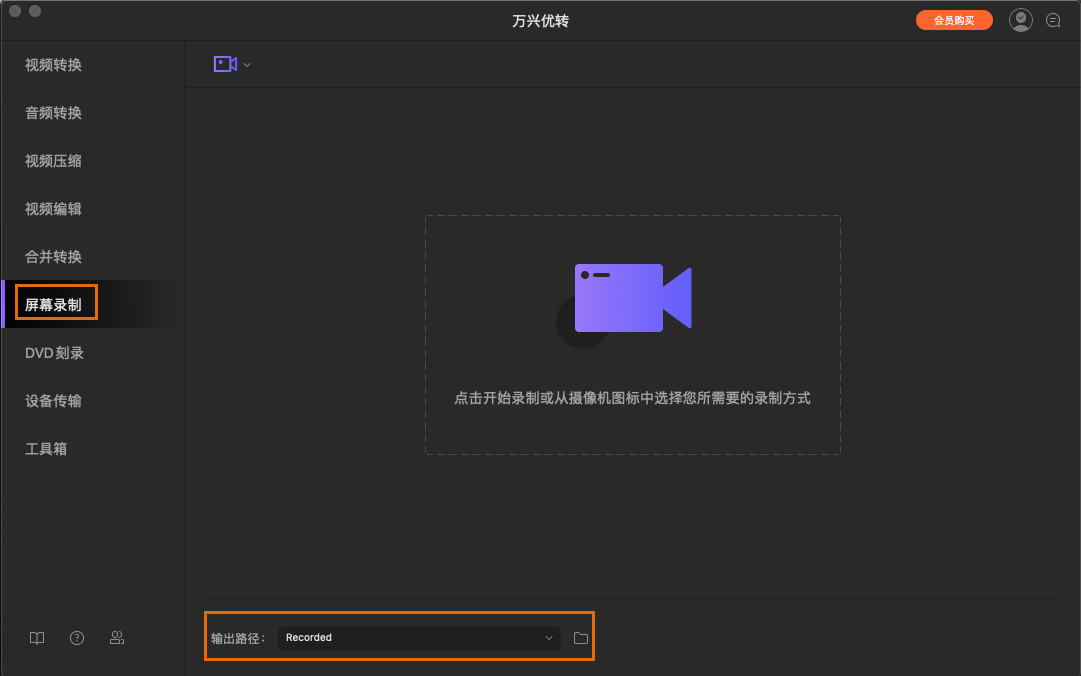1081x676 pixels.
Task: Select 视频压缩 in the sidebar
Action: point(55,160)
